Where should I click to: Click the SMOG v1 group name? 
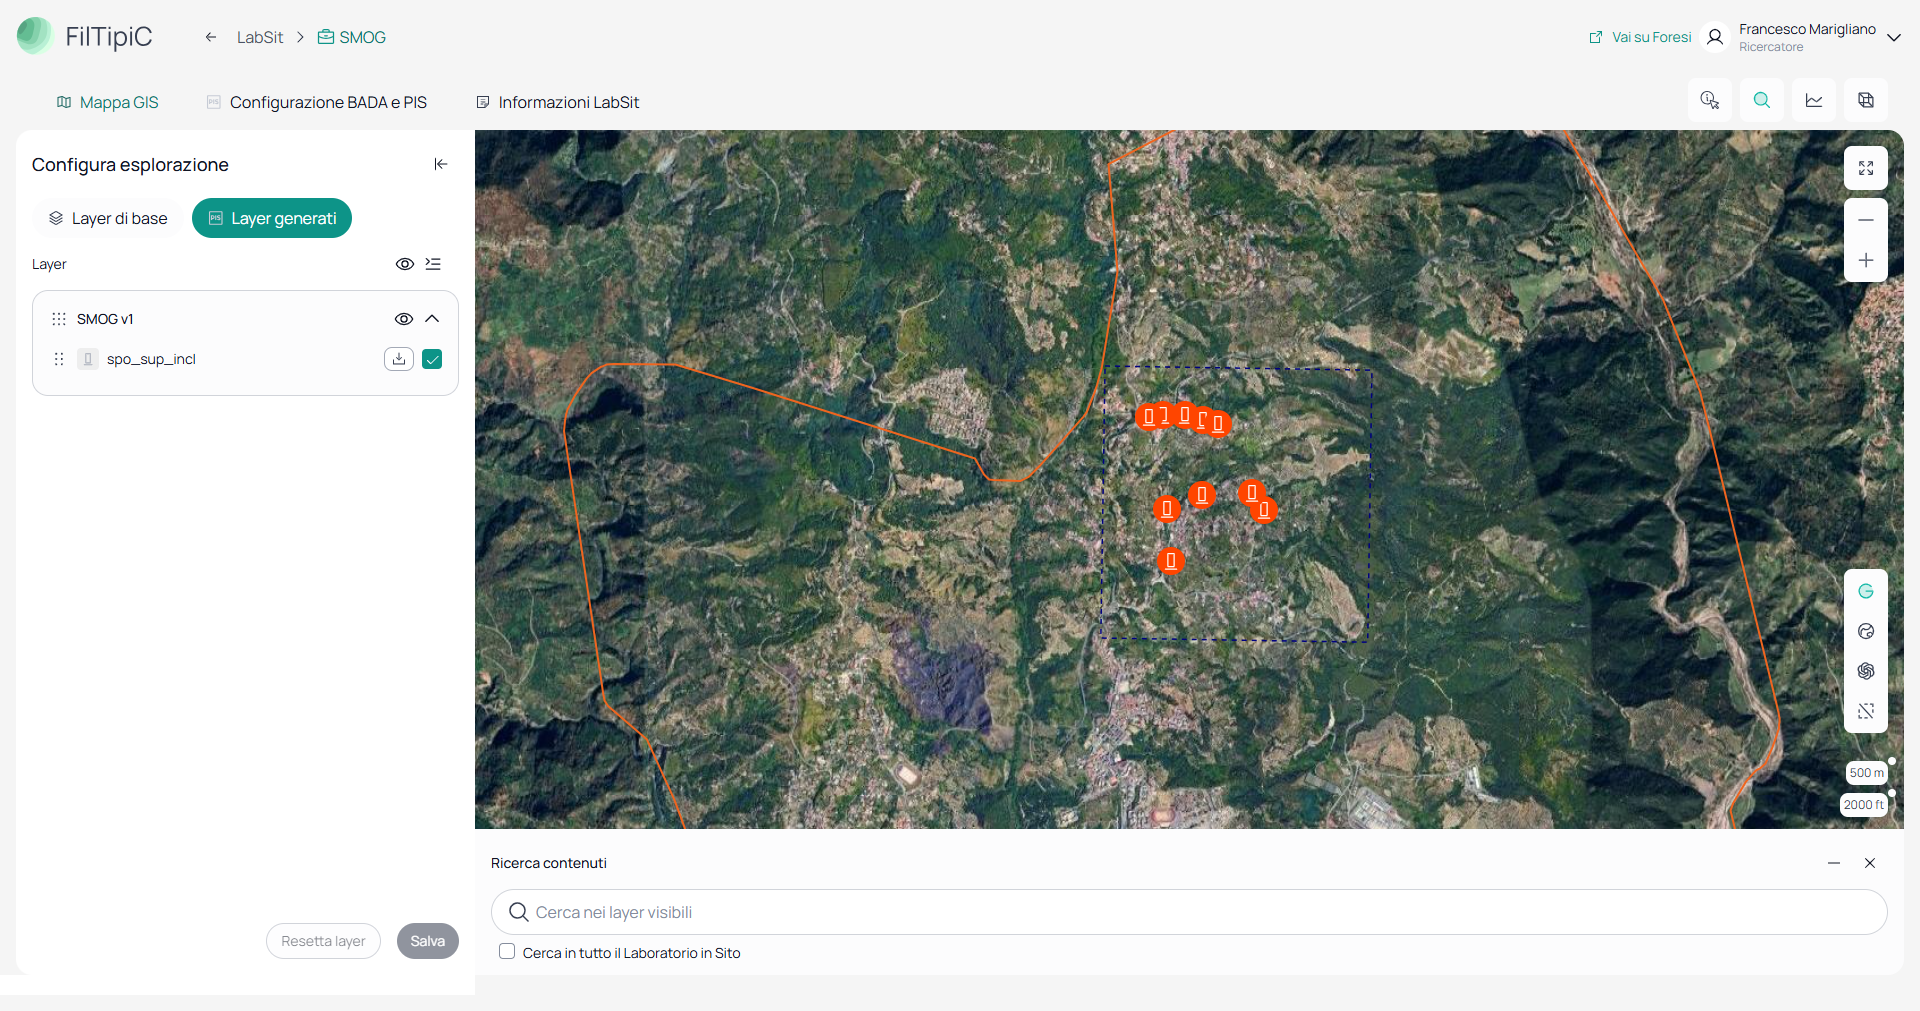click(105, 319)
